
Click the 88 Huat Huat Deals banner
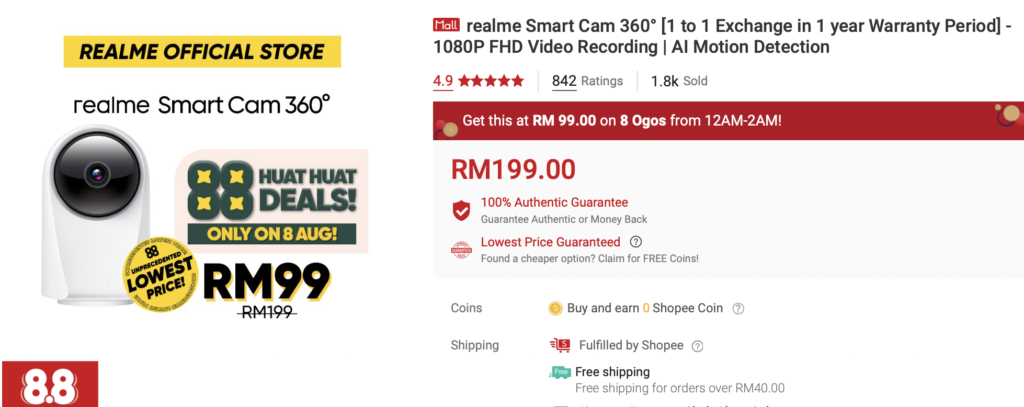[272, 201]
